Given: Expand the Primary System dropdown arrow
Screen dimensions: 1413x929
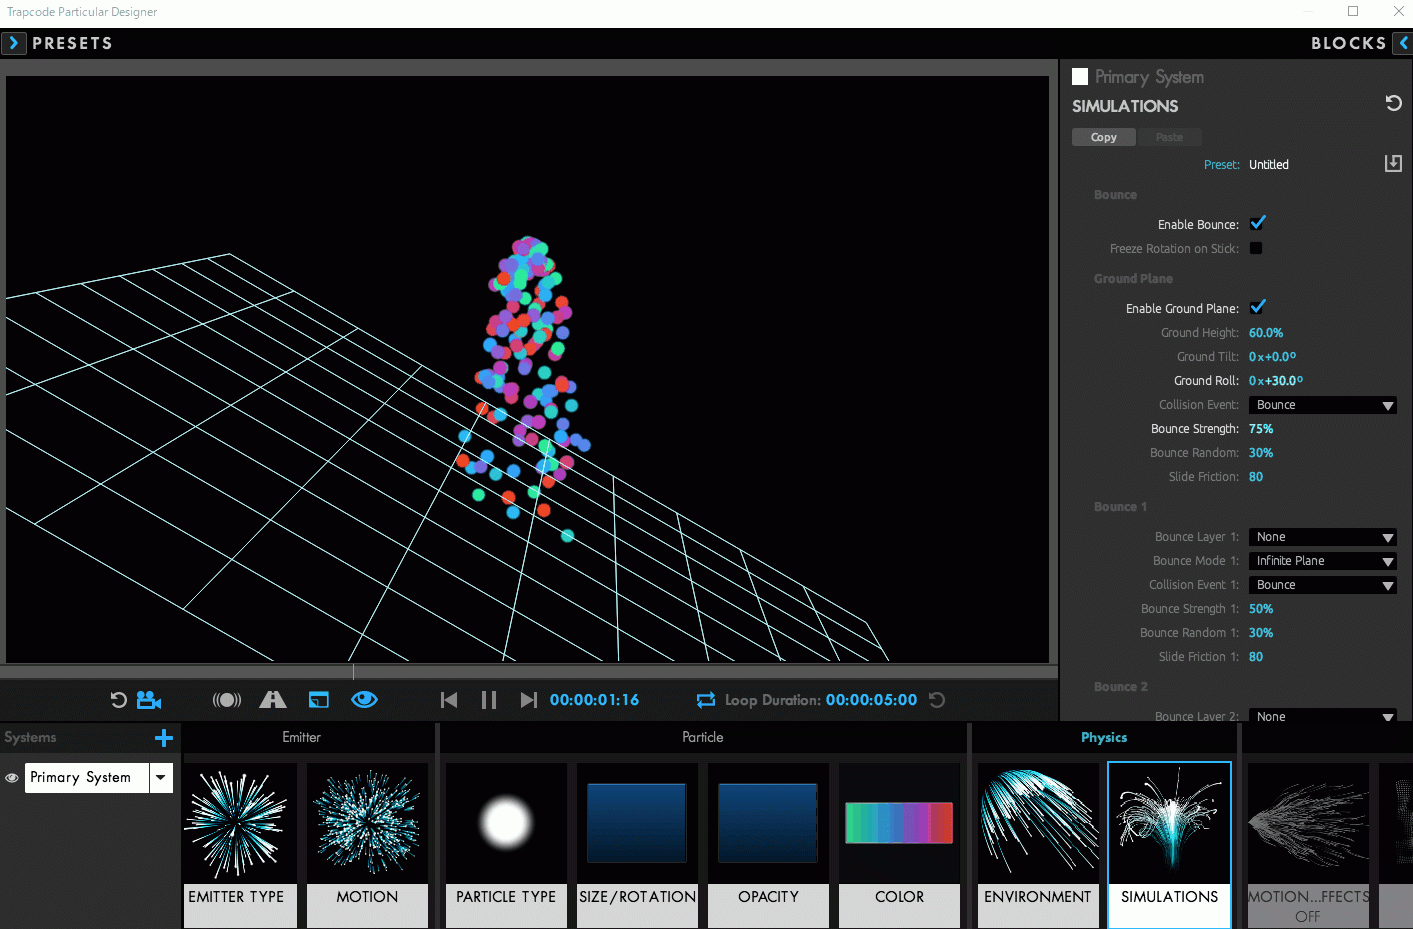Looking at the screenshot, I should point(161,778).
